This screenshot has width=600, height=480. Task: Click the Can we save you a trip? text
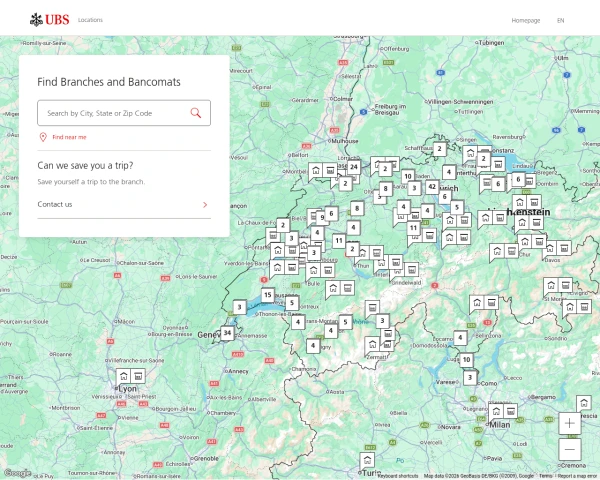[85, 165]
